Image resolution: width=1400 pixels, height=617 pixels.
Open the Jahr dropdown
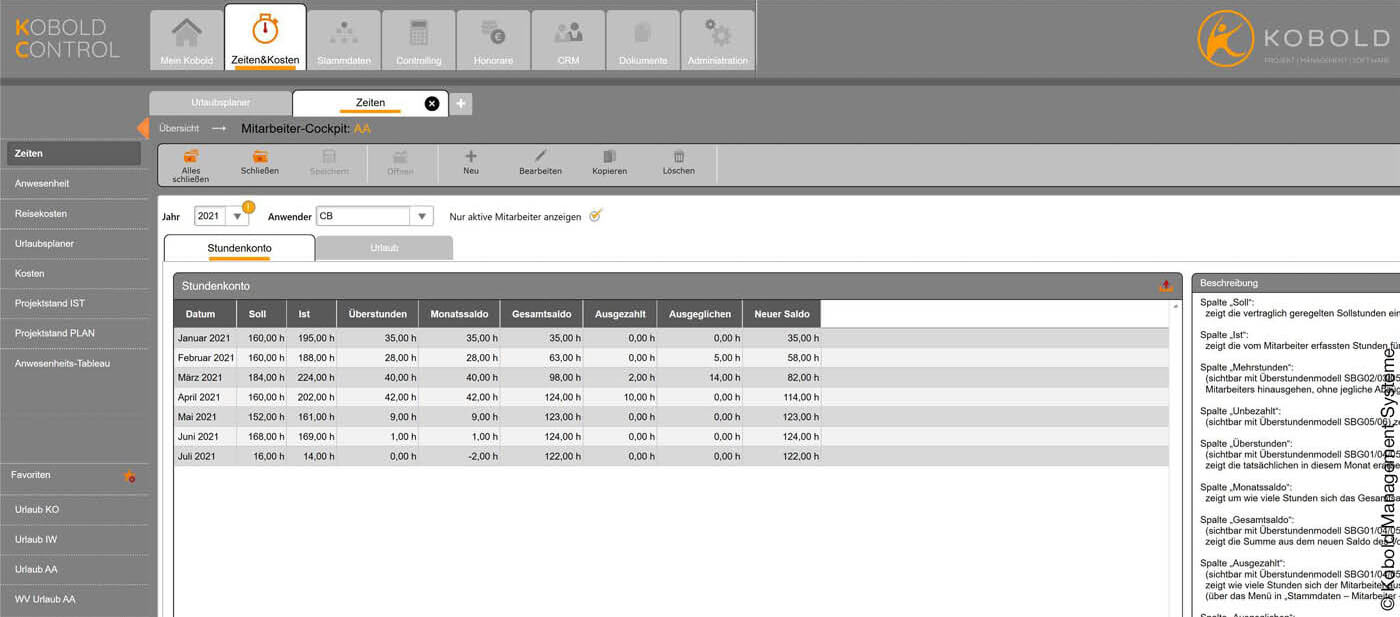coord(236,215)
